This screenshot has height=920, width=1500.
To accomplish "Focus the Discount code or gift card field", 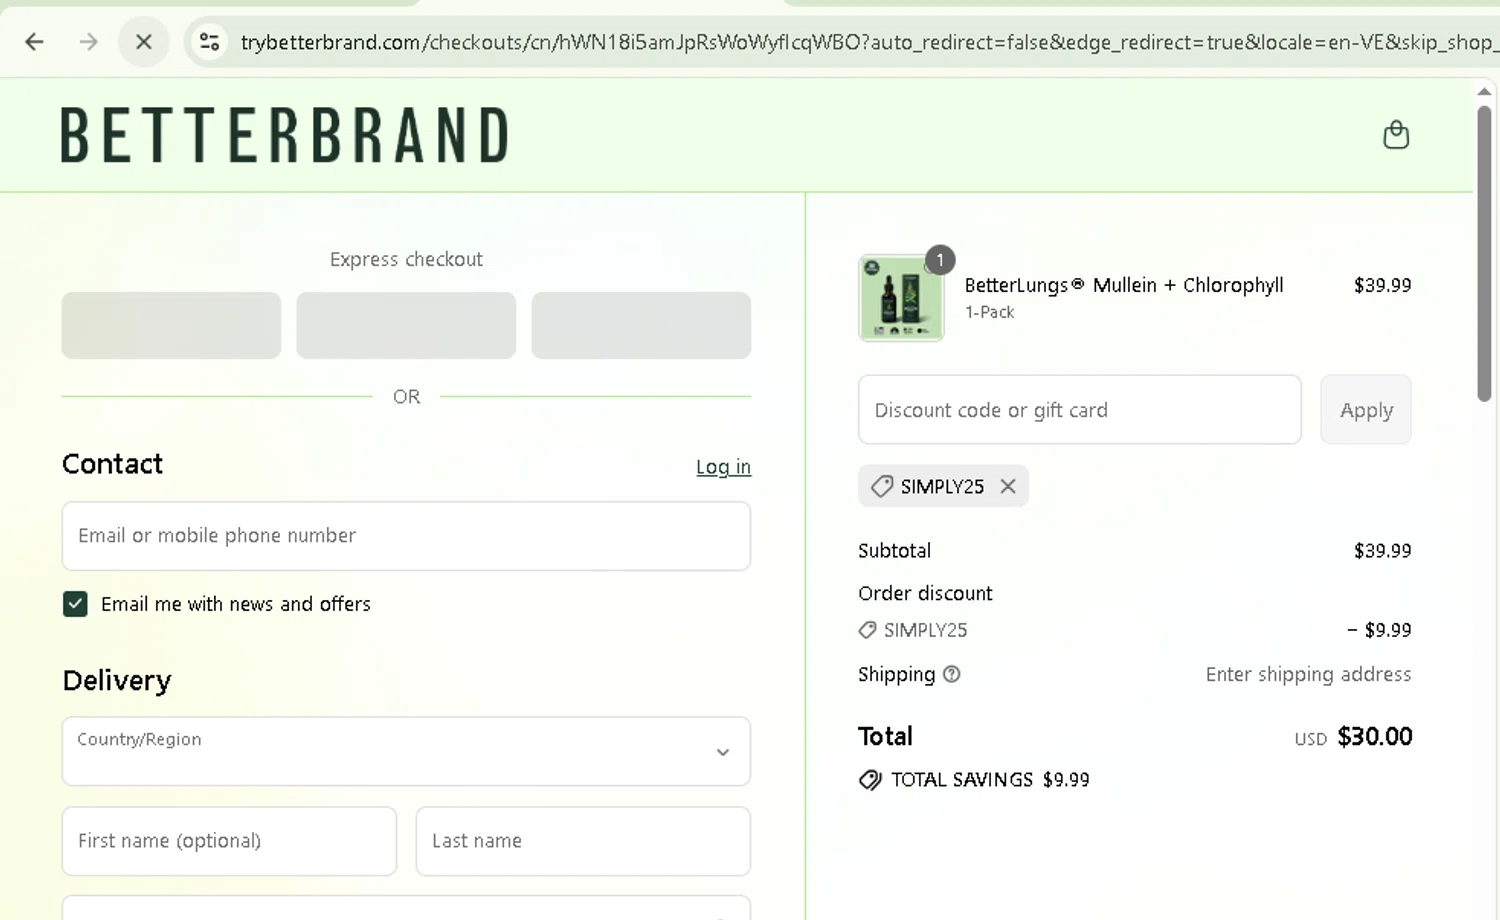I will (x=1080, y=410).
